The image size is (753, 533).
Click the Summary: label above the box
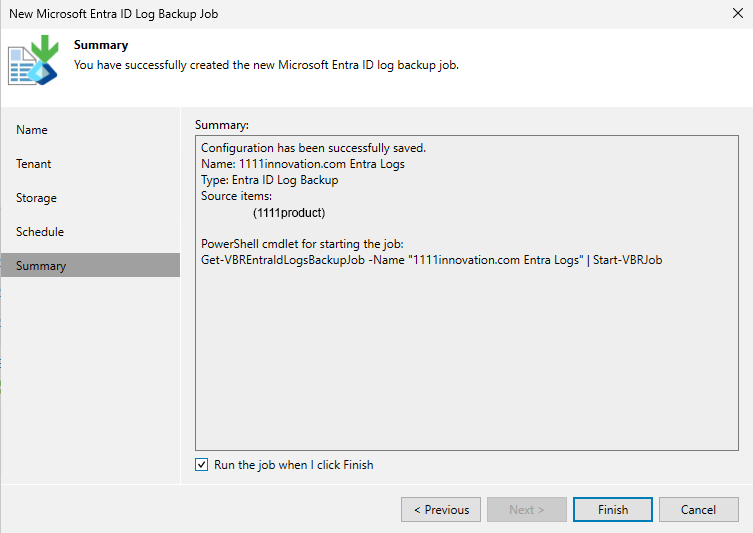pos(222,125)
